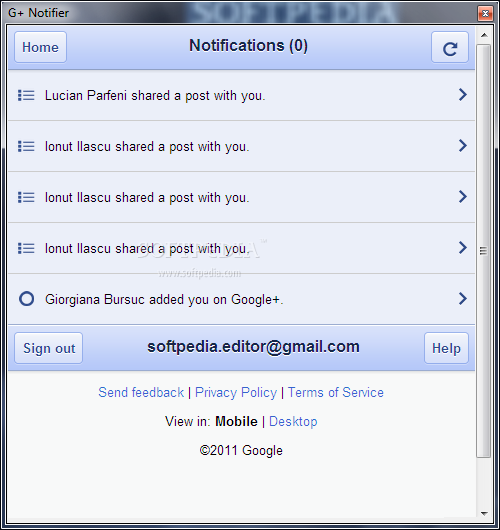
Task: Click the list icon beside Lucian Parfeni's post
Action: click(x=26, y=95)
